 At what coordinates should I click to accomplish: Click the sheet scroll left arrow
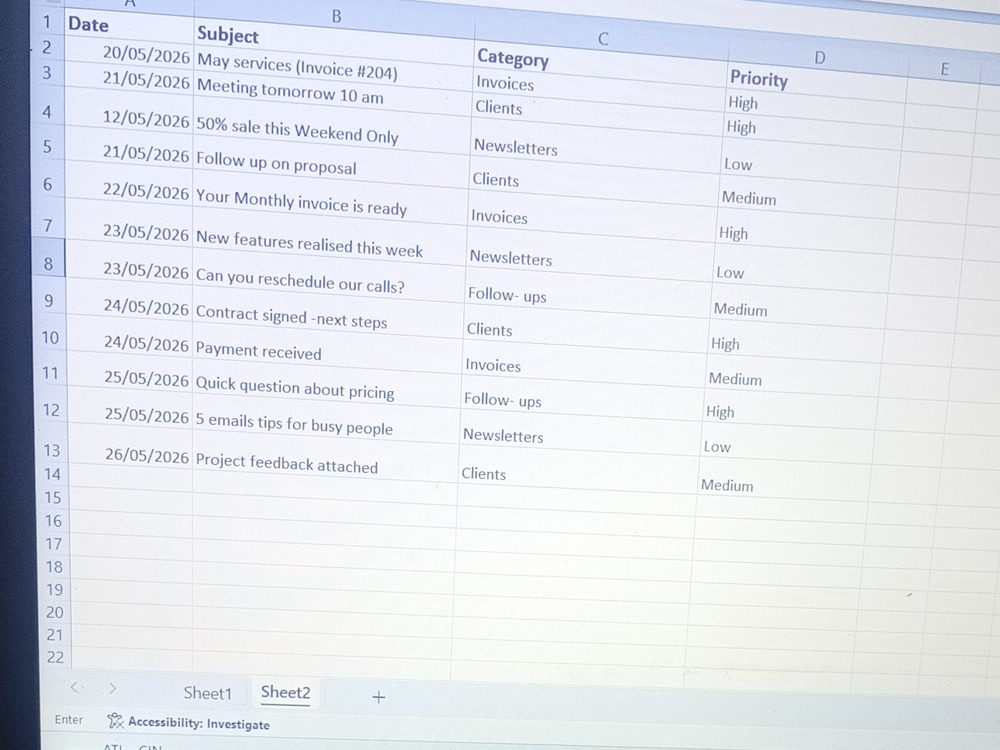coord(75,687)
